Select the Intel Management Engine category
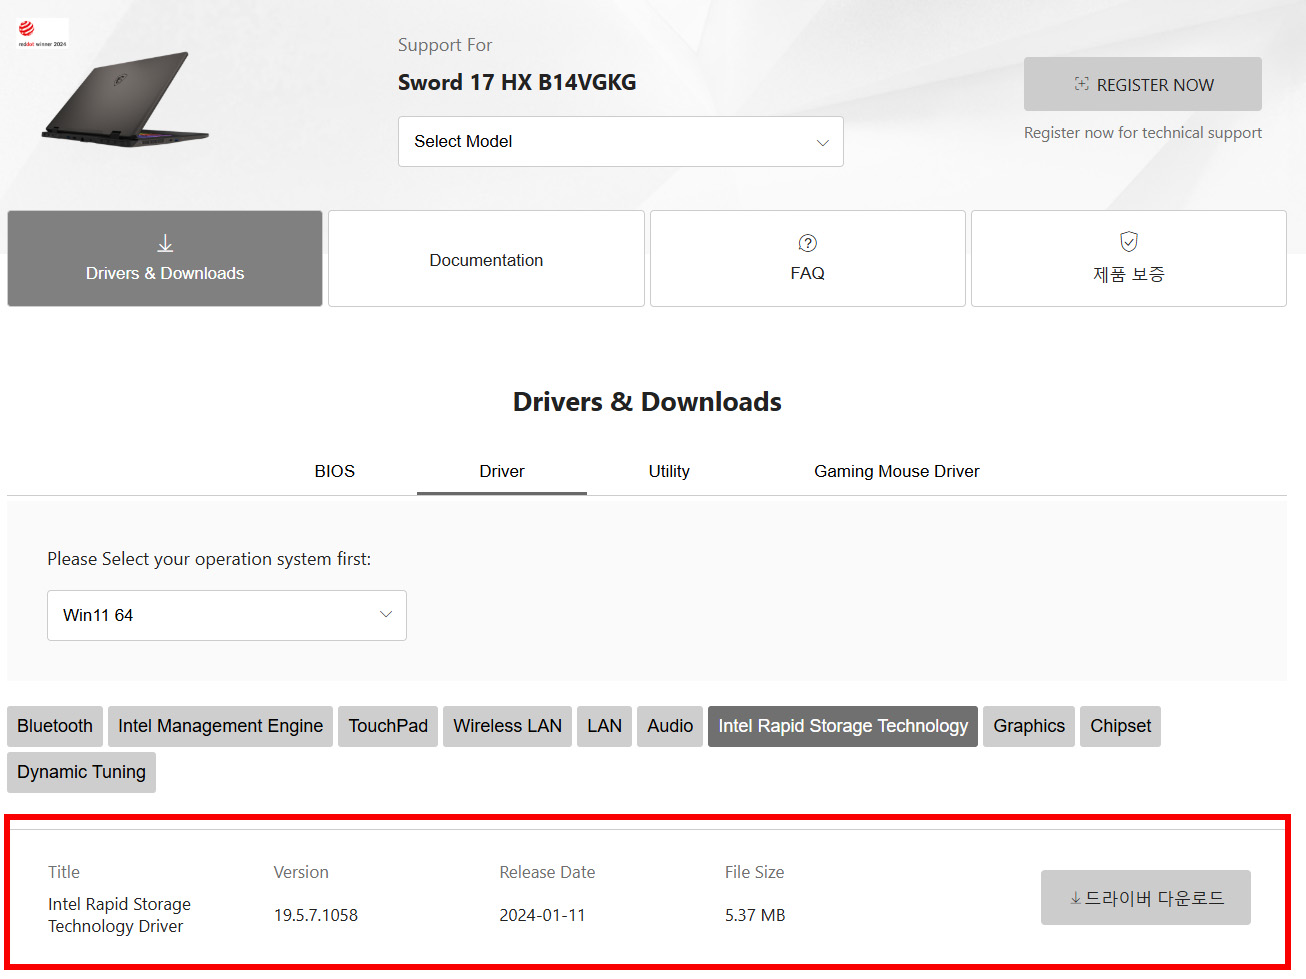1306x979 pixels. click(220, 726)
